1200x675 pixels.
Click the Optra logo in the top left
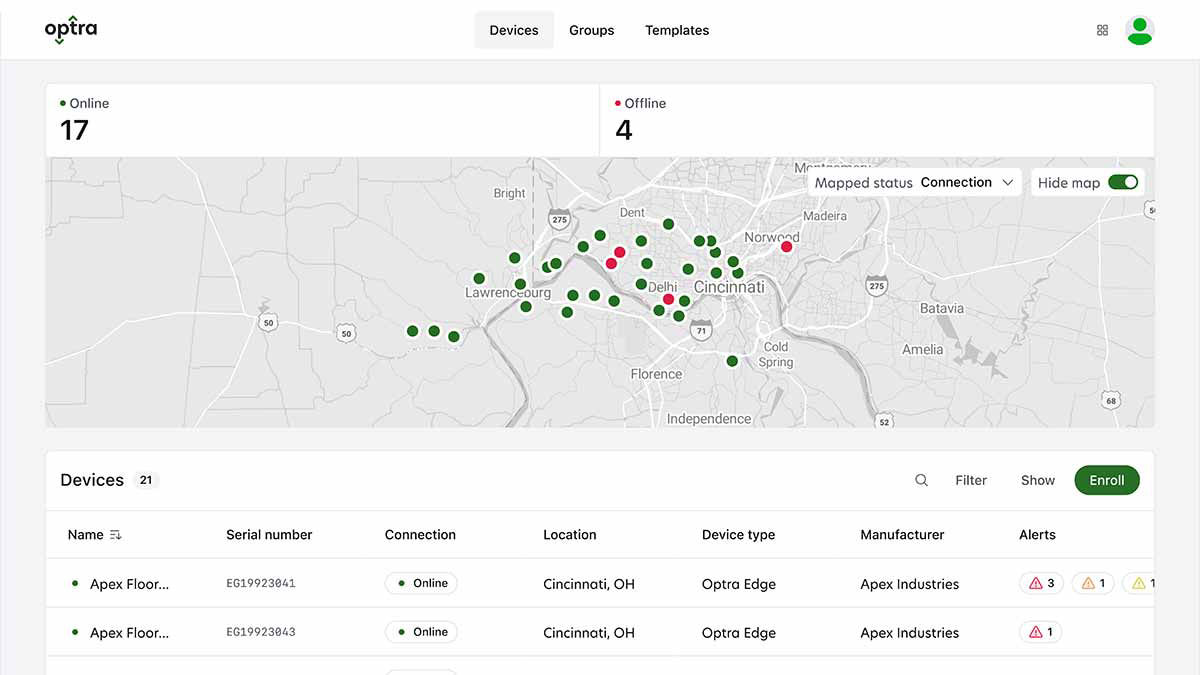(x=70, y=29)
